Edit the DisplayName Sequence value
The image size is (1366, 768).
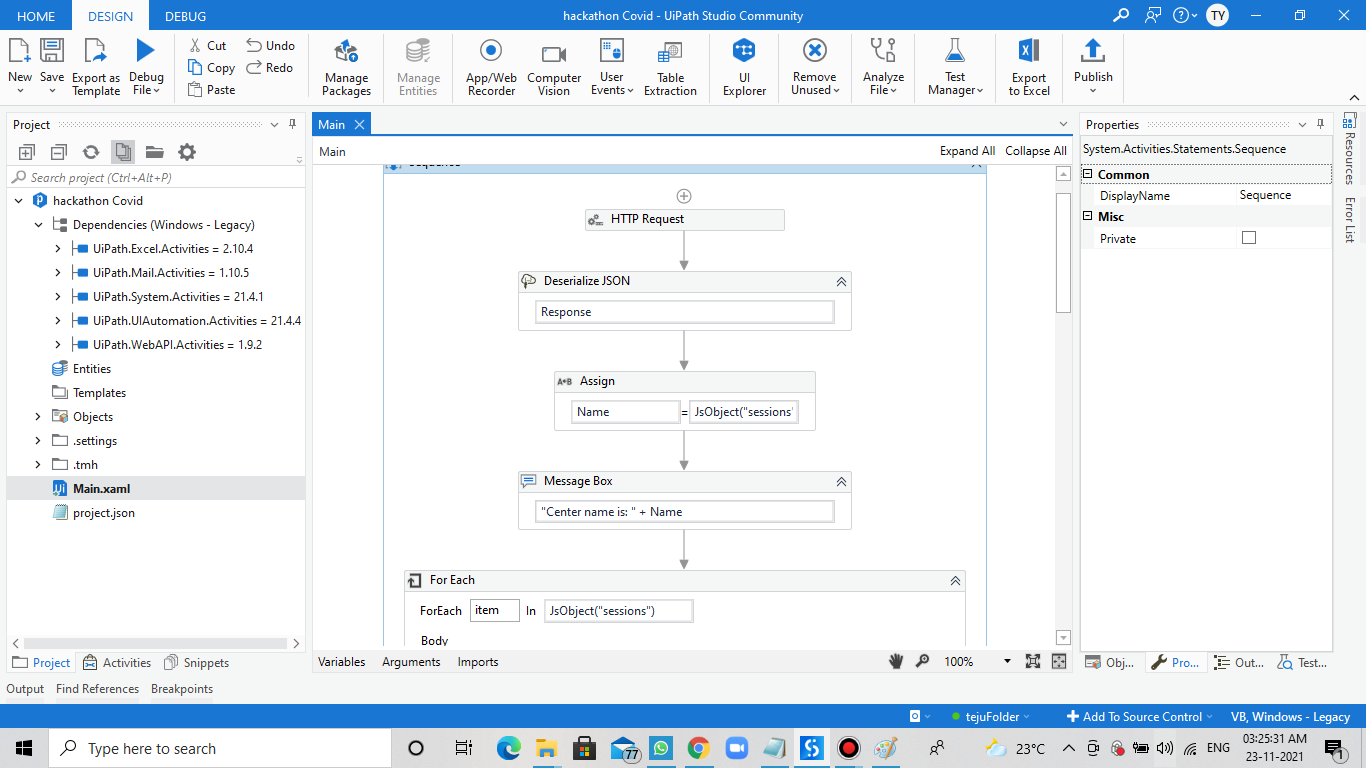point(1285,195)
